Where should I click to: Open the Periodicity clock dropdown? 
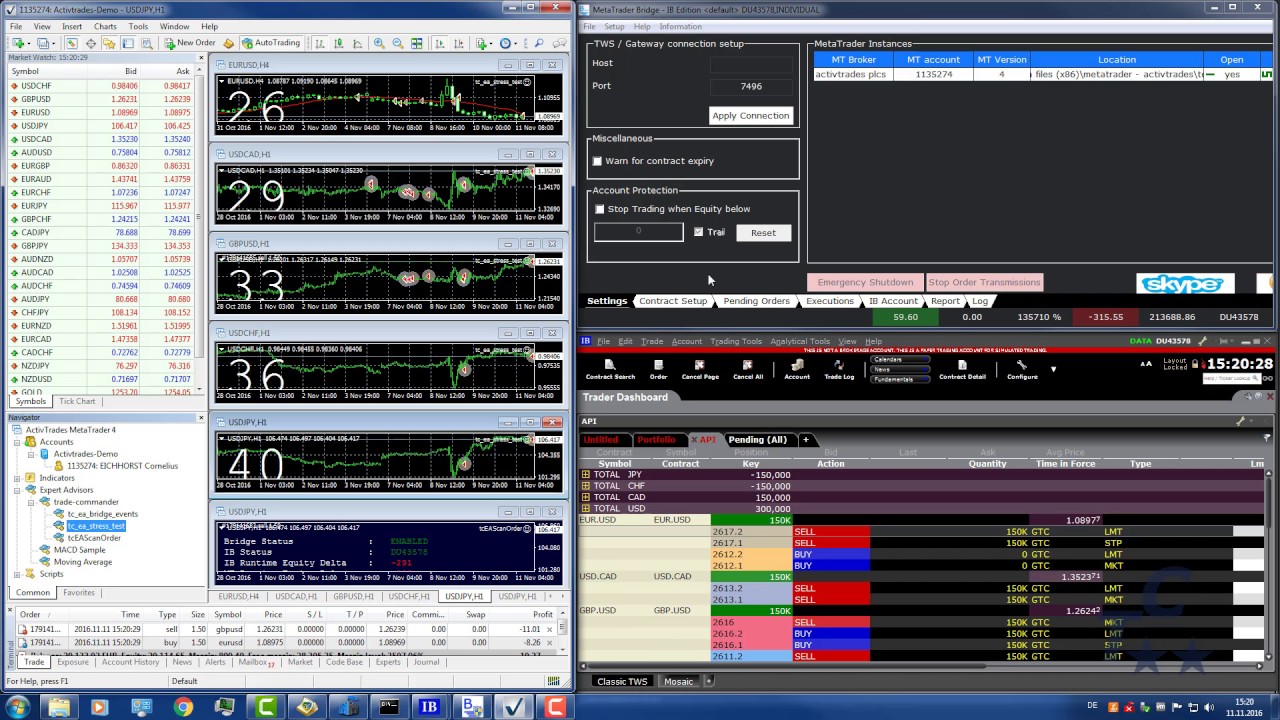(x=509, y=43)
